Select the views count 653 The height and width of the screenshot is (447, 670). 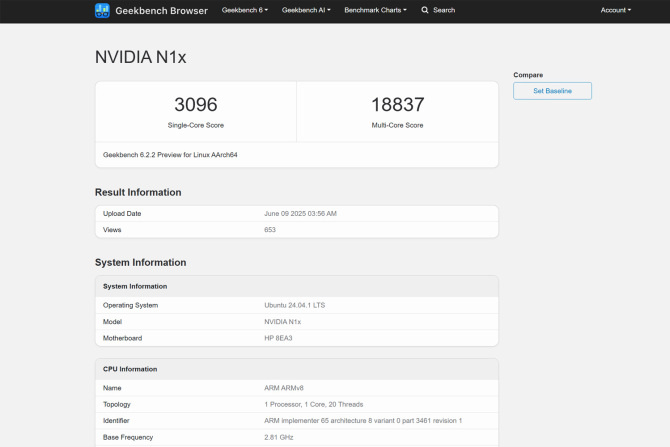[270, 229]
